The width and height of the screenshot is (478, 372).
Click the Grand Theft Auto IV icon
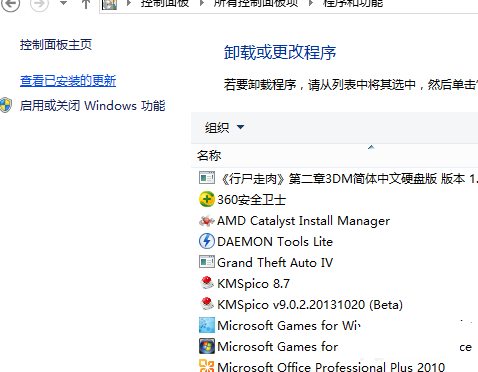point(207,262)
